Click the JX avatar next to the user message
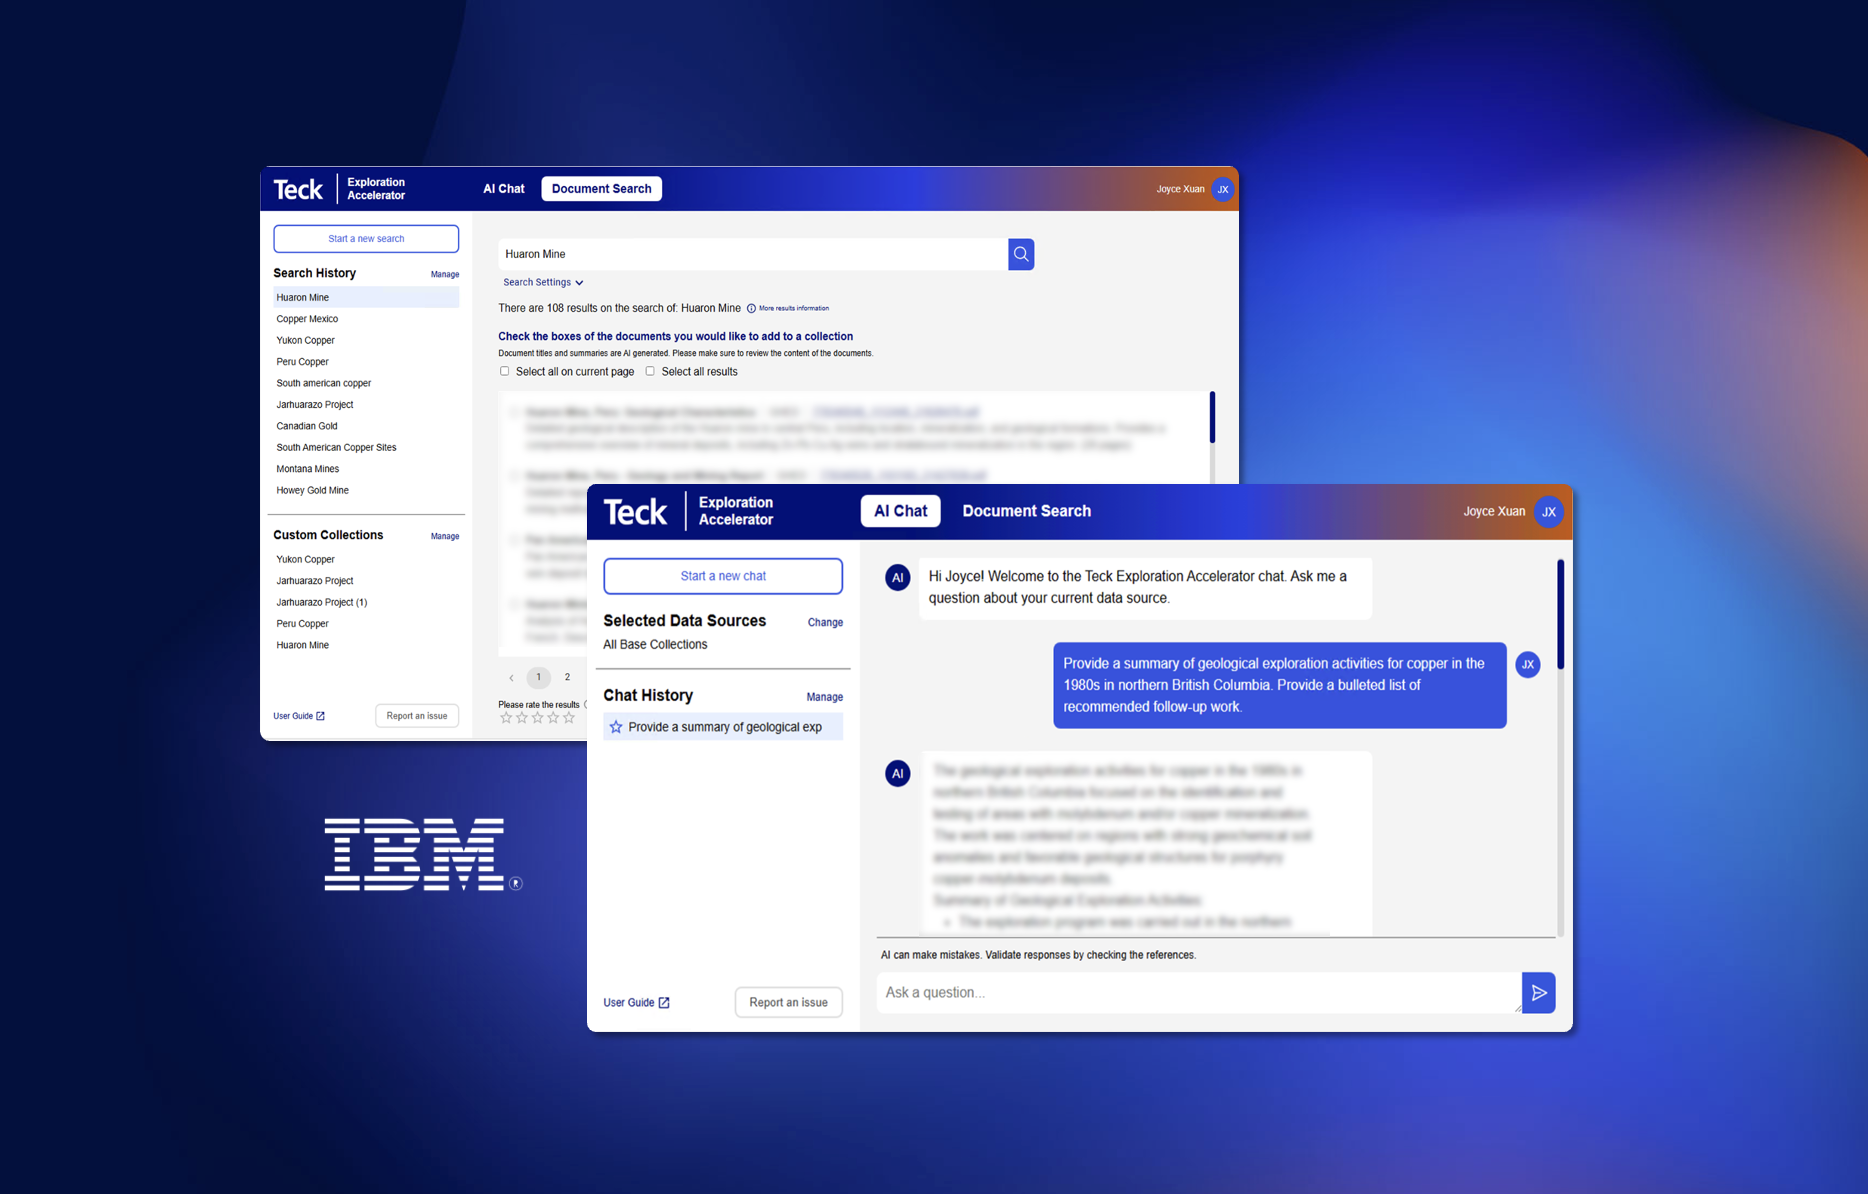The height and width of the screenshot is (1194, 1868). (x=1527, y=664)
